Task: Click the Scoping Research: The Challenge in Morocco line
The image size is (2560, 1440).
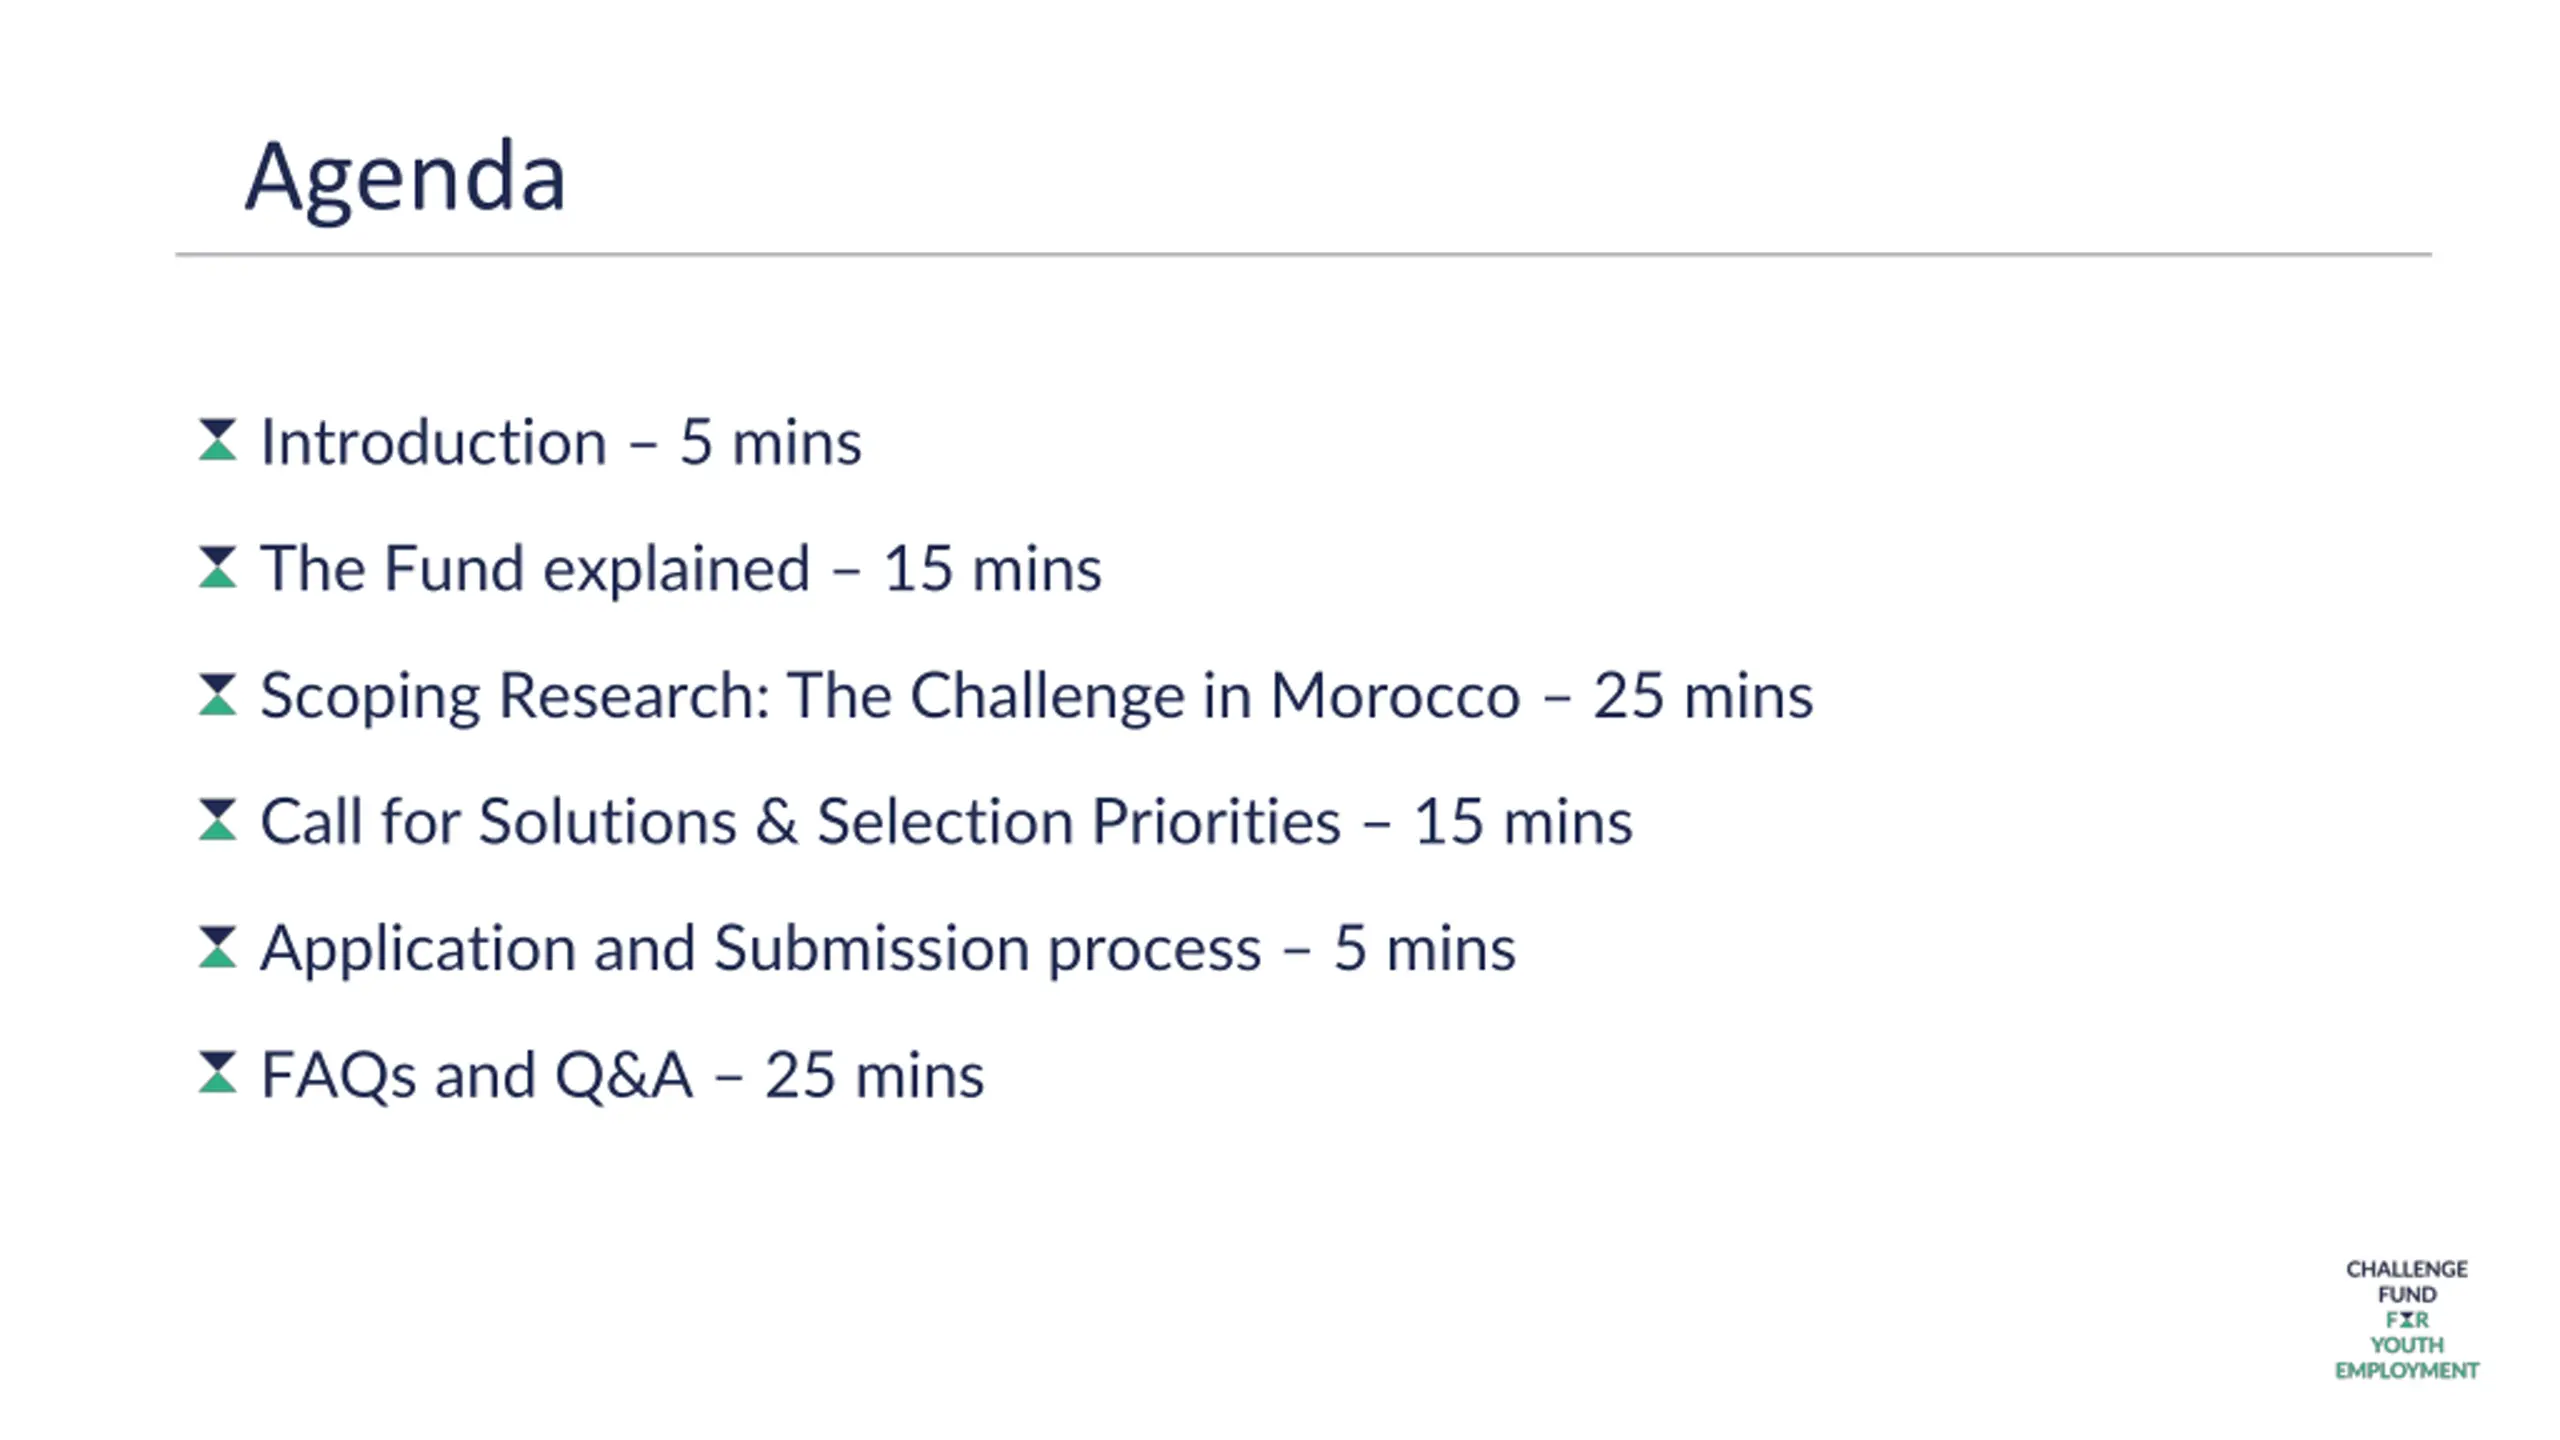Action: [1036, 697]
